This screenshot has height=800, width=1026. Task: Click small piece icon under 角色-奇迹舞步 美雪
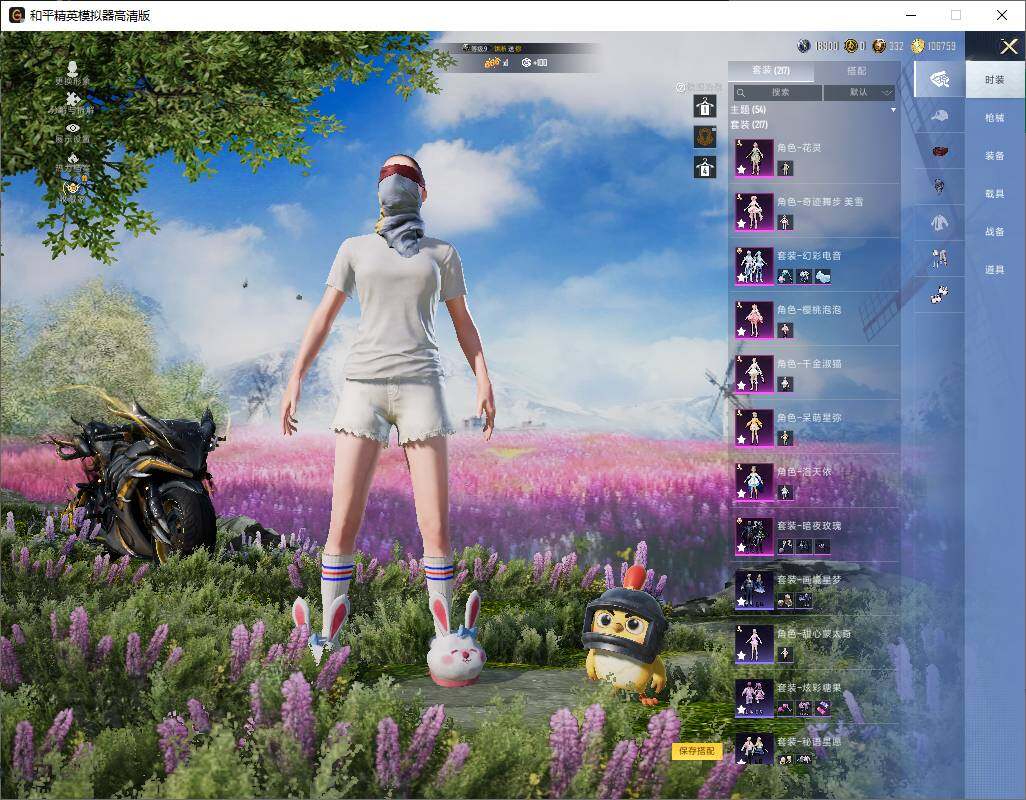pyautogui.click(x=785, y=222)
